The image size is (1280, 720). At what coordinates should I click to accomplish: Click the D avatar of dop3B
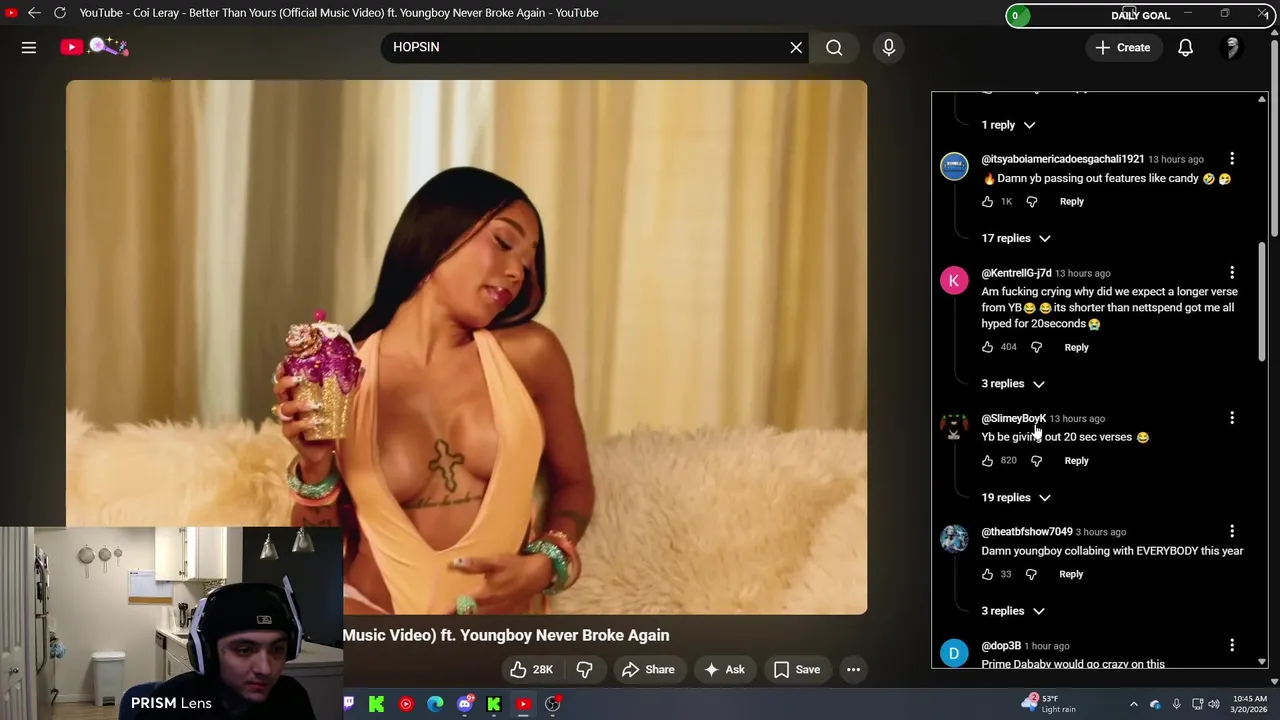click(954, 653)
